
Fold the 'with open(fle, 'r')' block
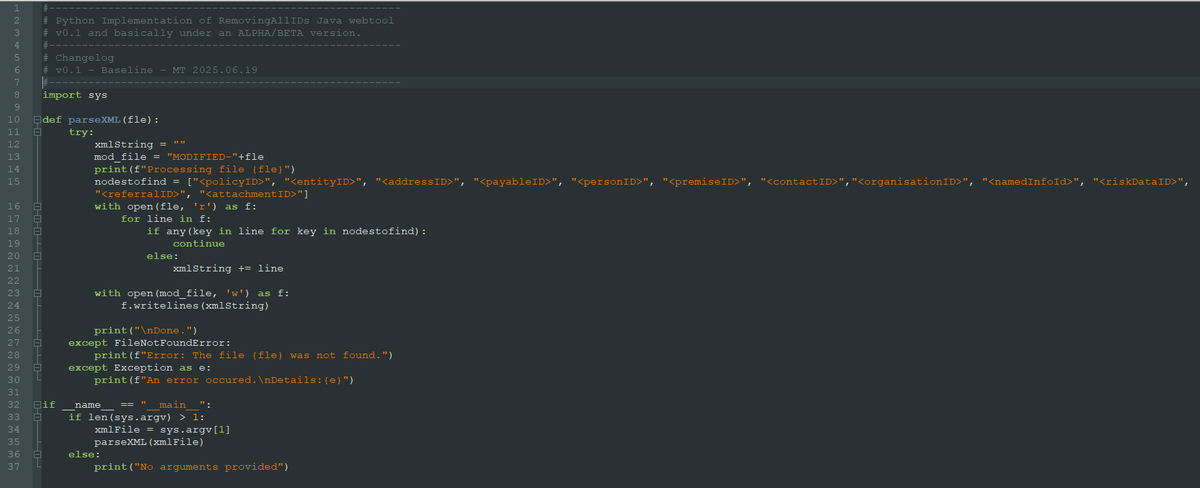point(37,206)
